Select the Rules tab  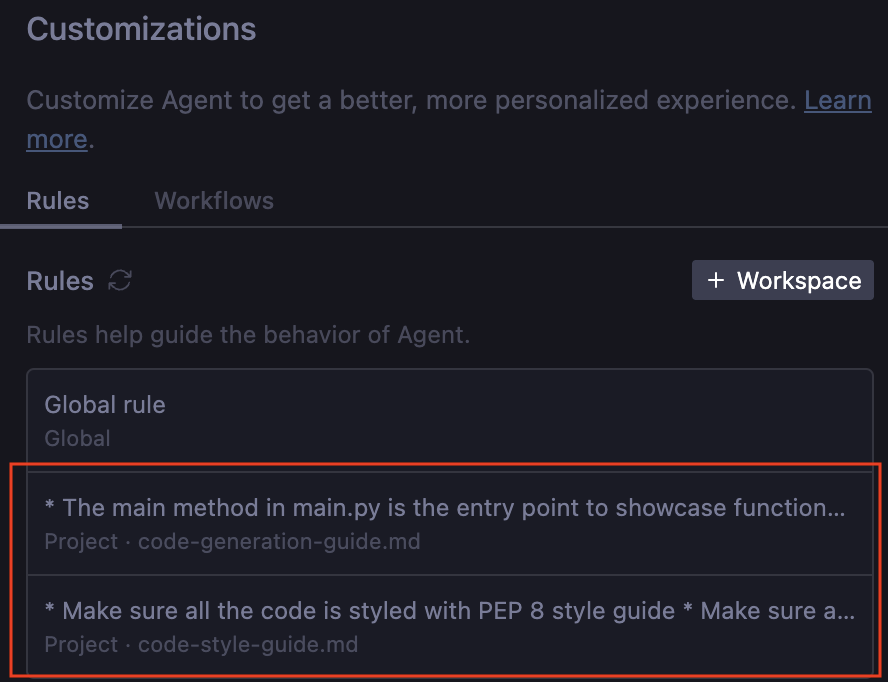(58, 201)
